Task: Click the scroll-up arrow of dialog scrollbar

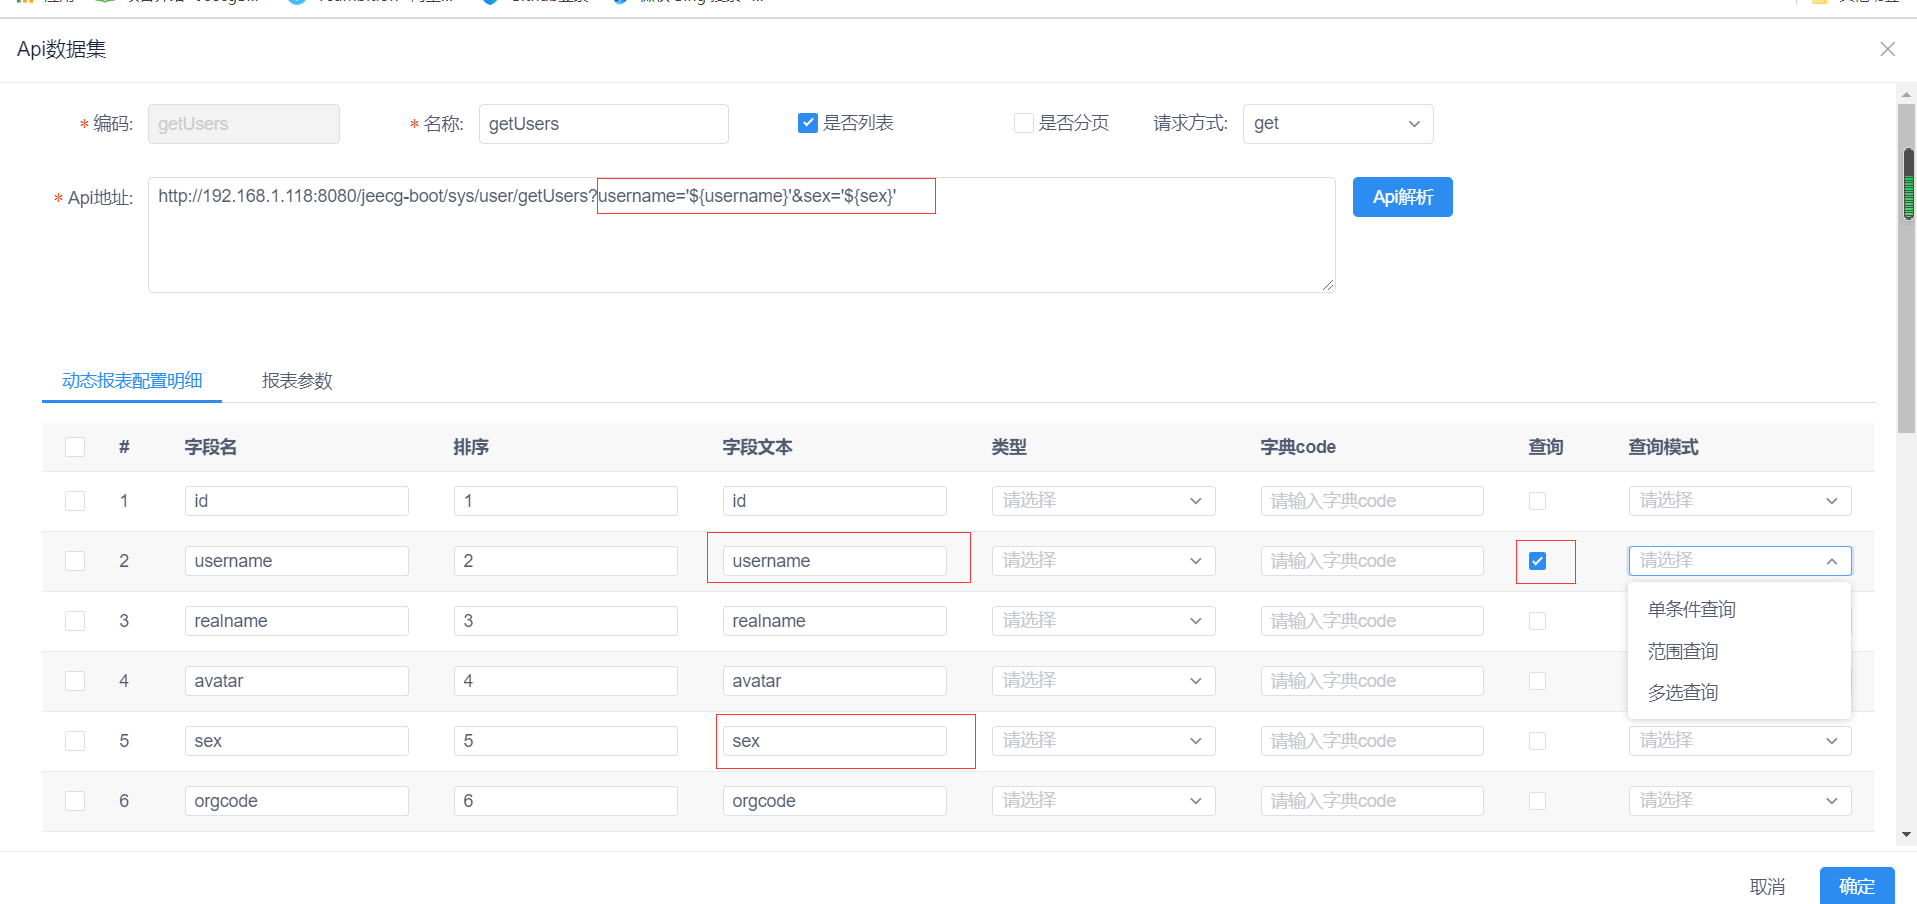Action: pyautogui.click(x=1907, y=94)
